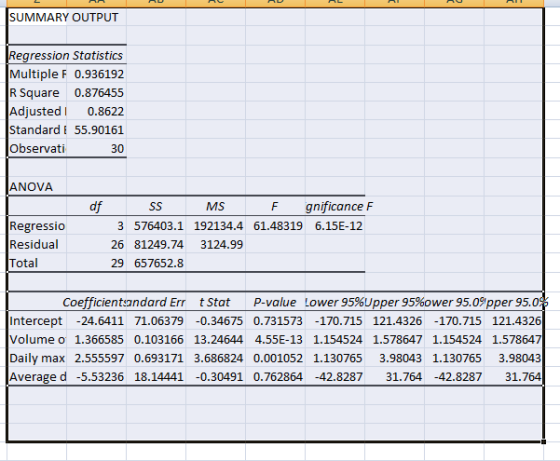Select the Coefficients column header
The image size is (560, 461).
click(95, 302)
